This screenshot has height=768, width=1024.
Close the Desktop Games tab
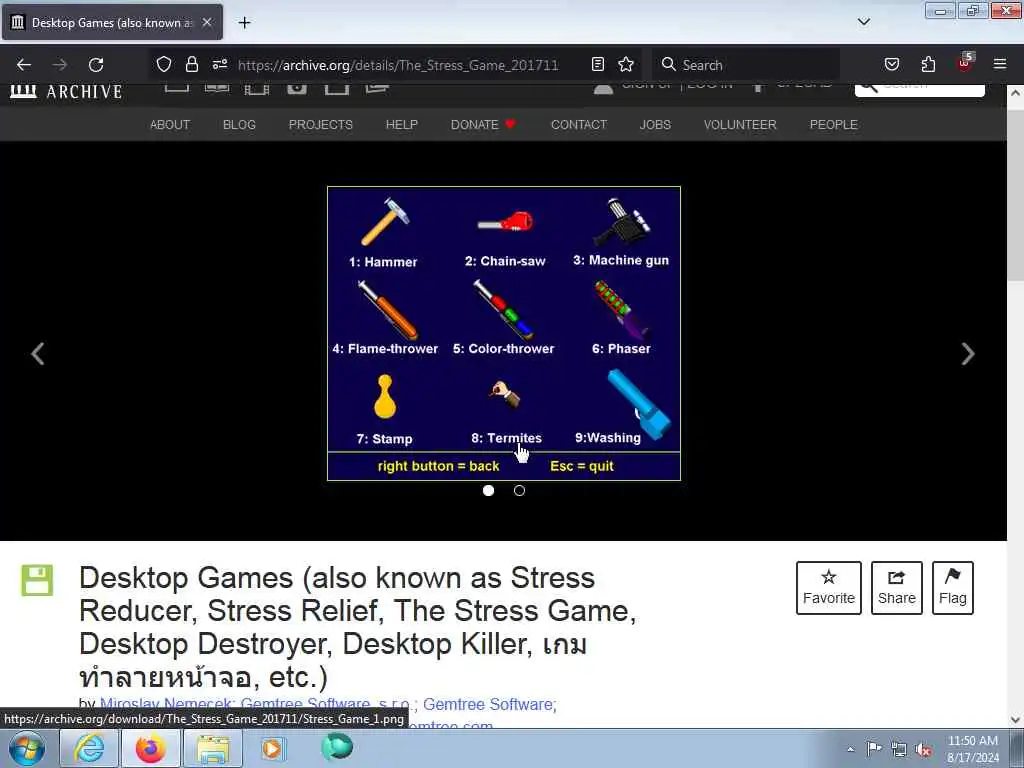[207, 22]
